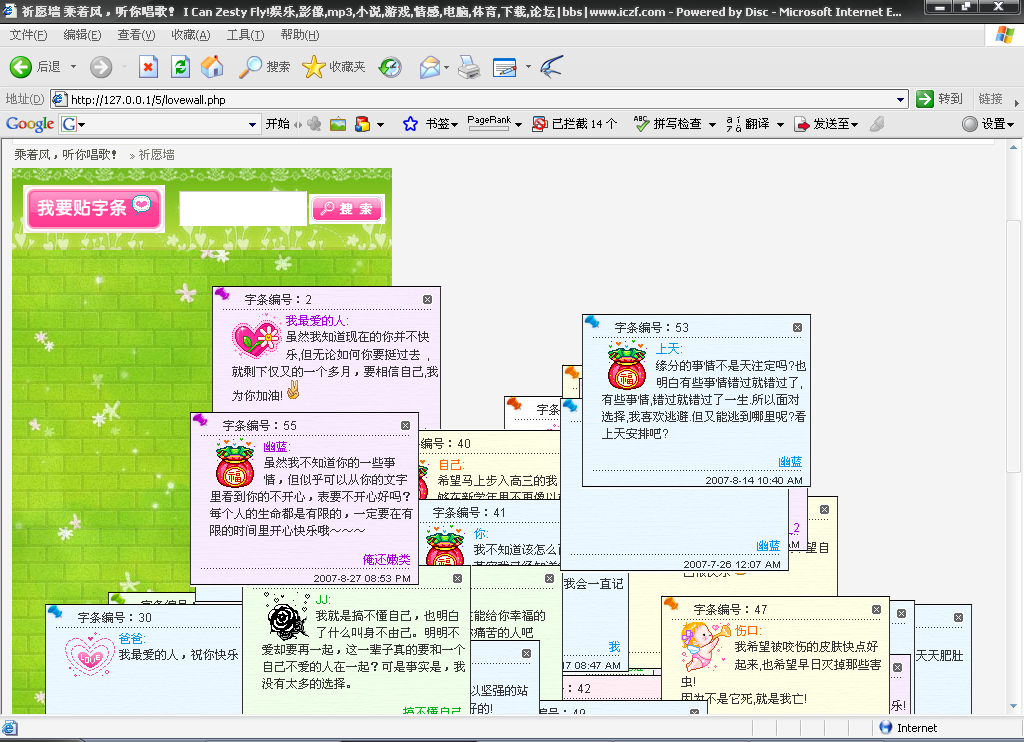The height and width of the screenshot is (742, 1024).
Task: Click breadcrumb link 乘着风，听你唱歌
Action: (x=65, y=155)
